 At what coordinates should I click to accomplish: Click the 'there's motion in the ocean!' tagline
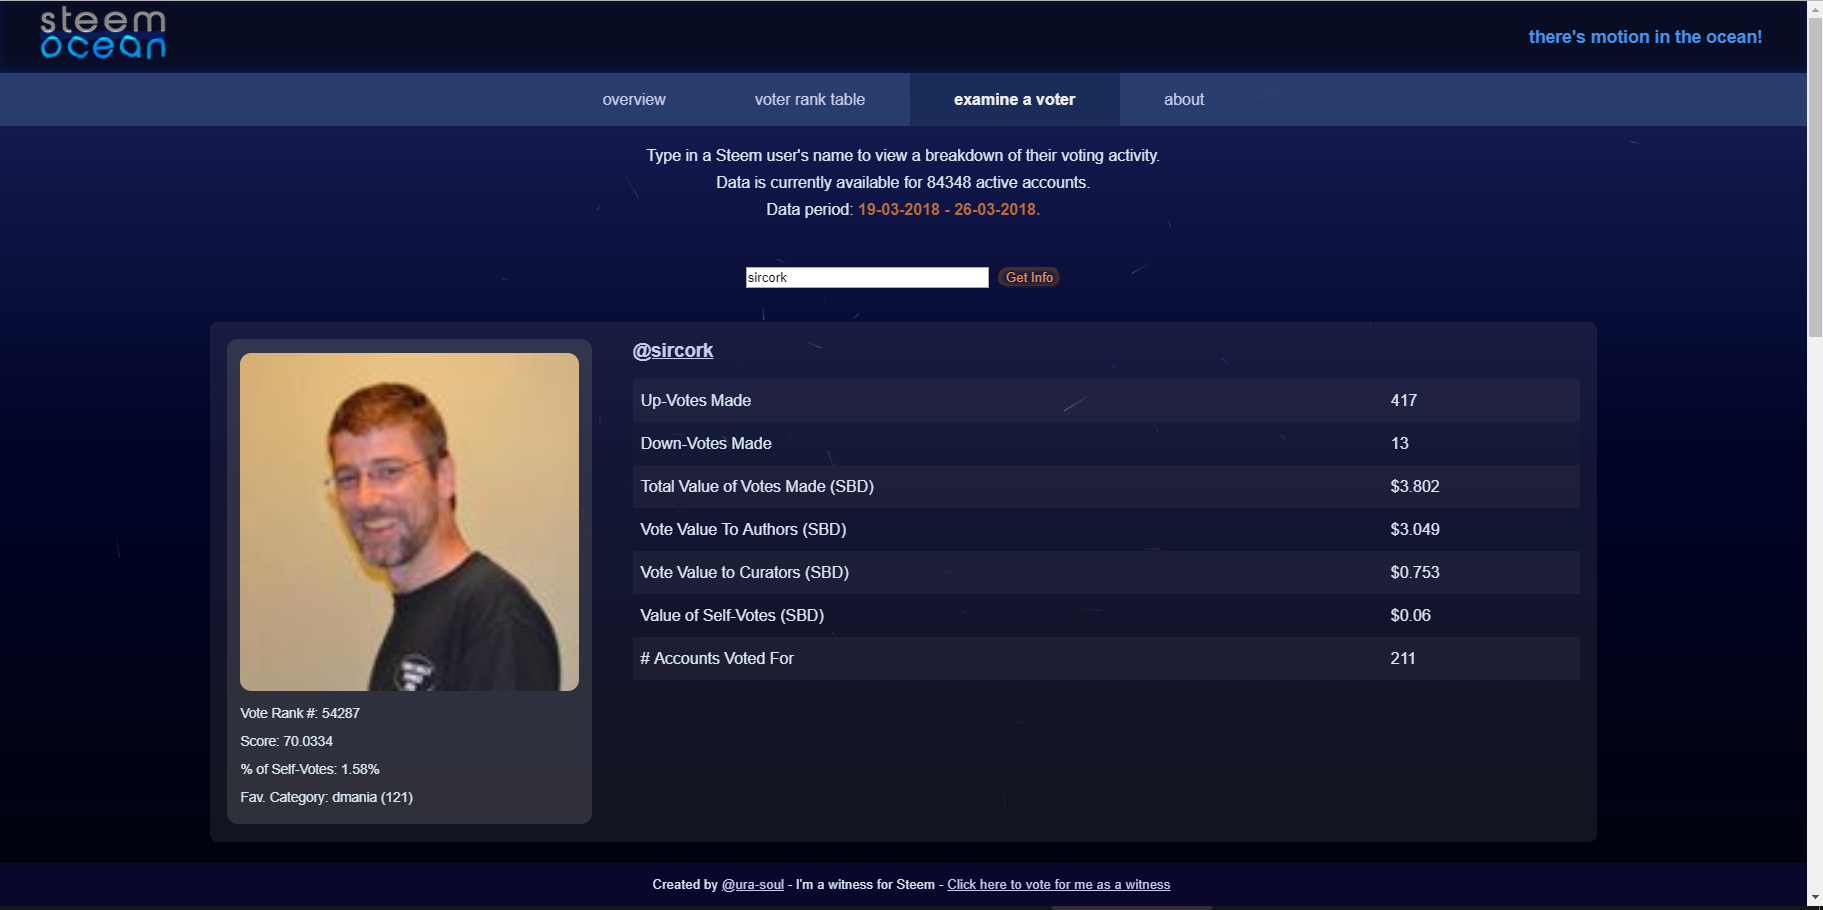coord(1645,37)
